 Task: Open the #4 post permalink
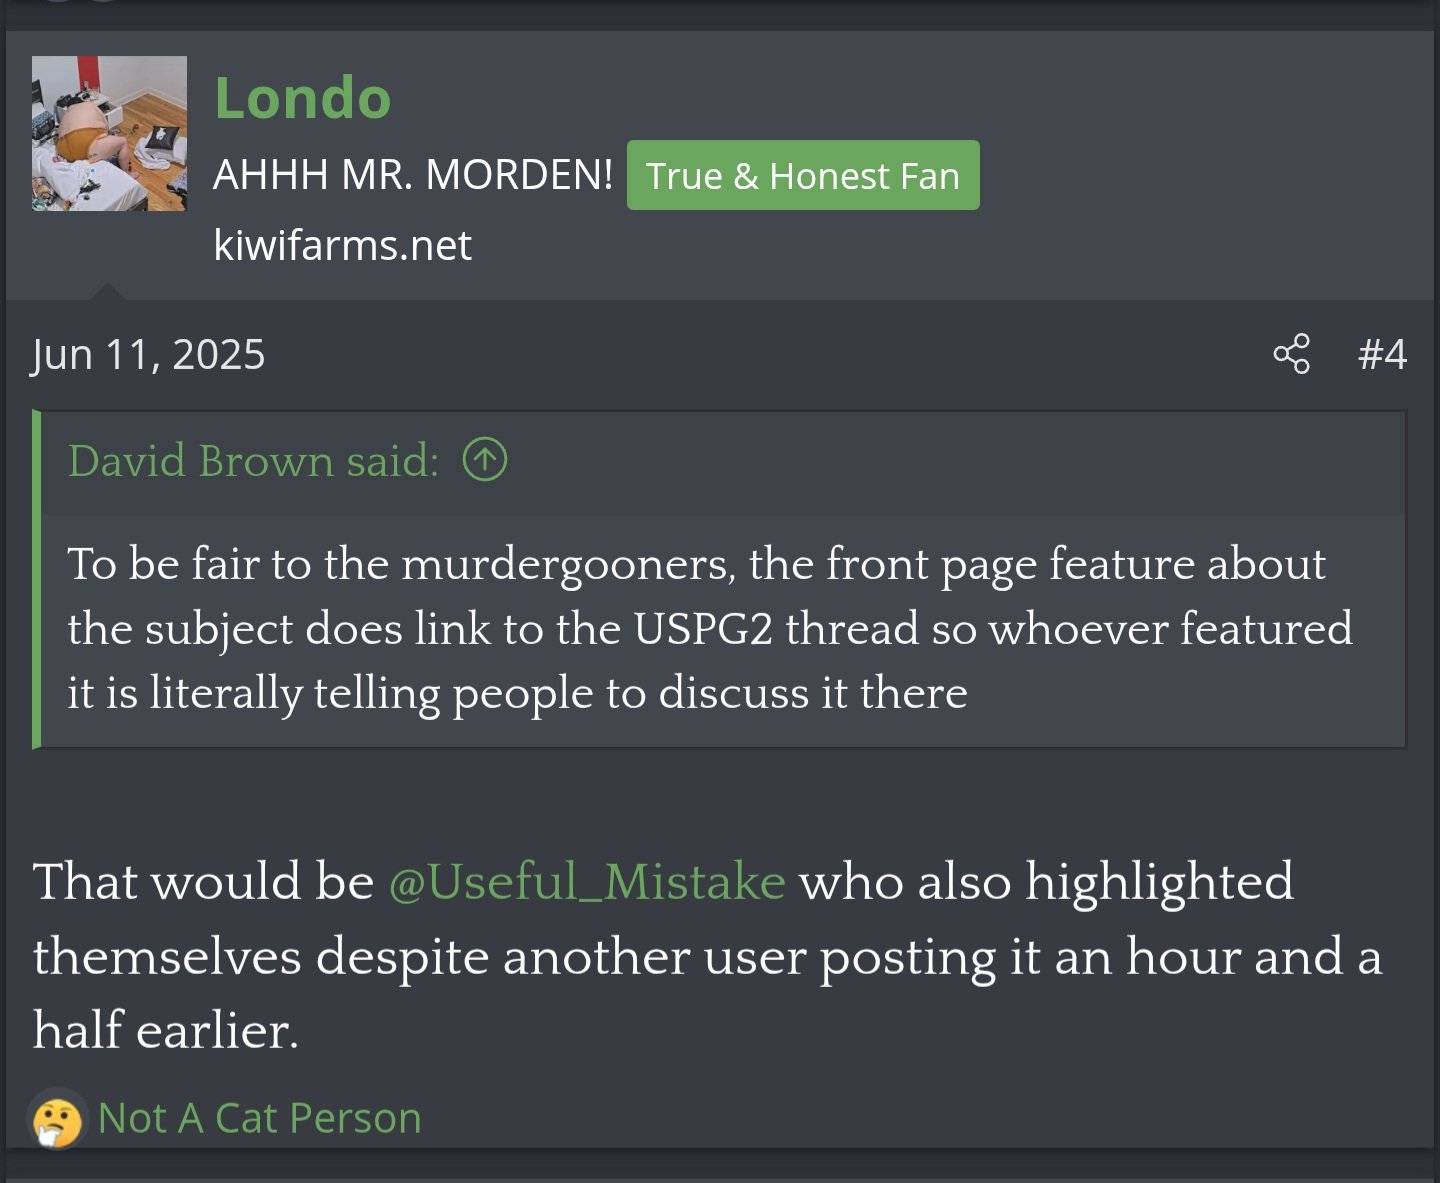point(1382,354)
